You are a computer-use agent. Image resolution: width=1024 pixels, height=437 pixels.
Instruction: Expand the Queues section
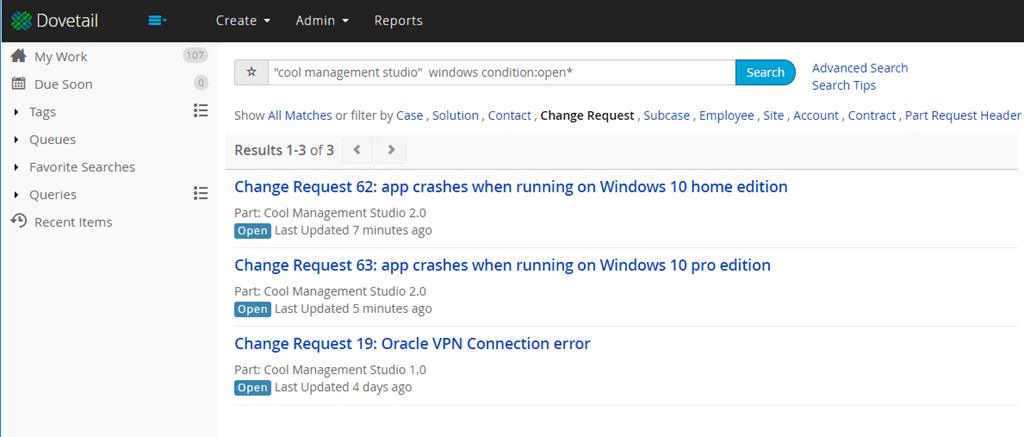16,139
